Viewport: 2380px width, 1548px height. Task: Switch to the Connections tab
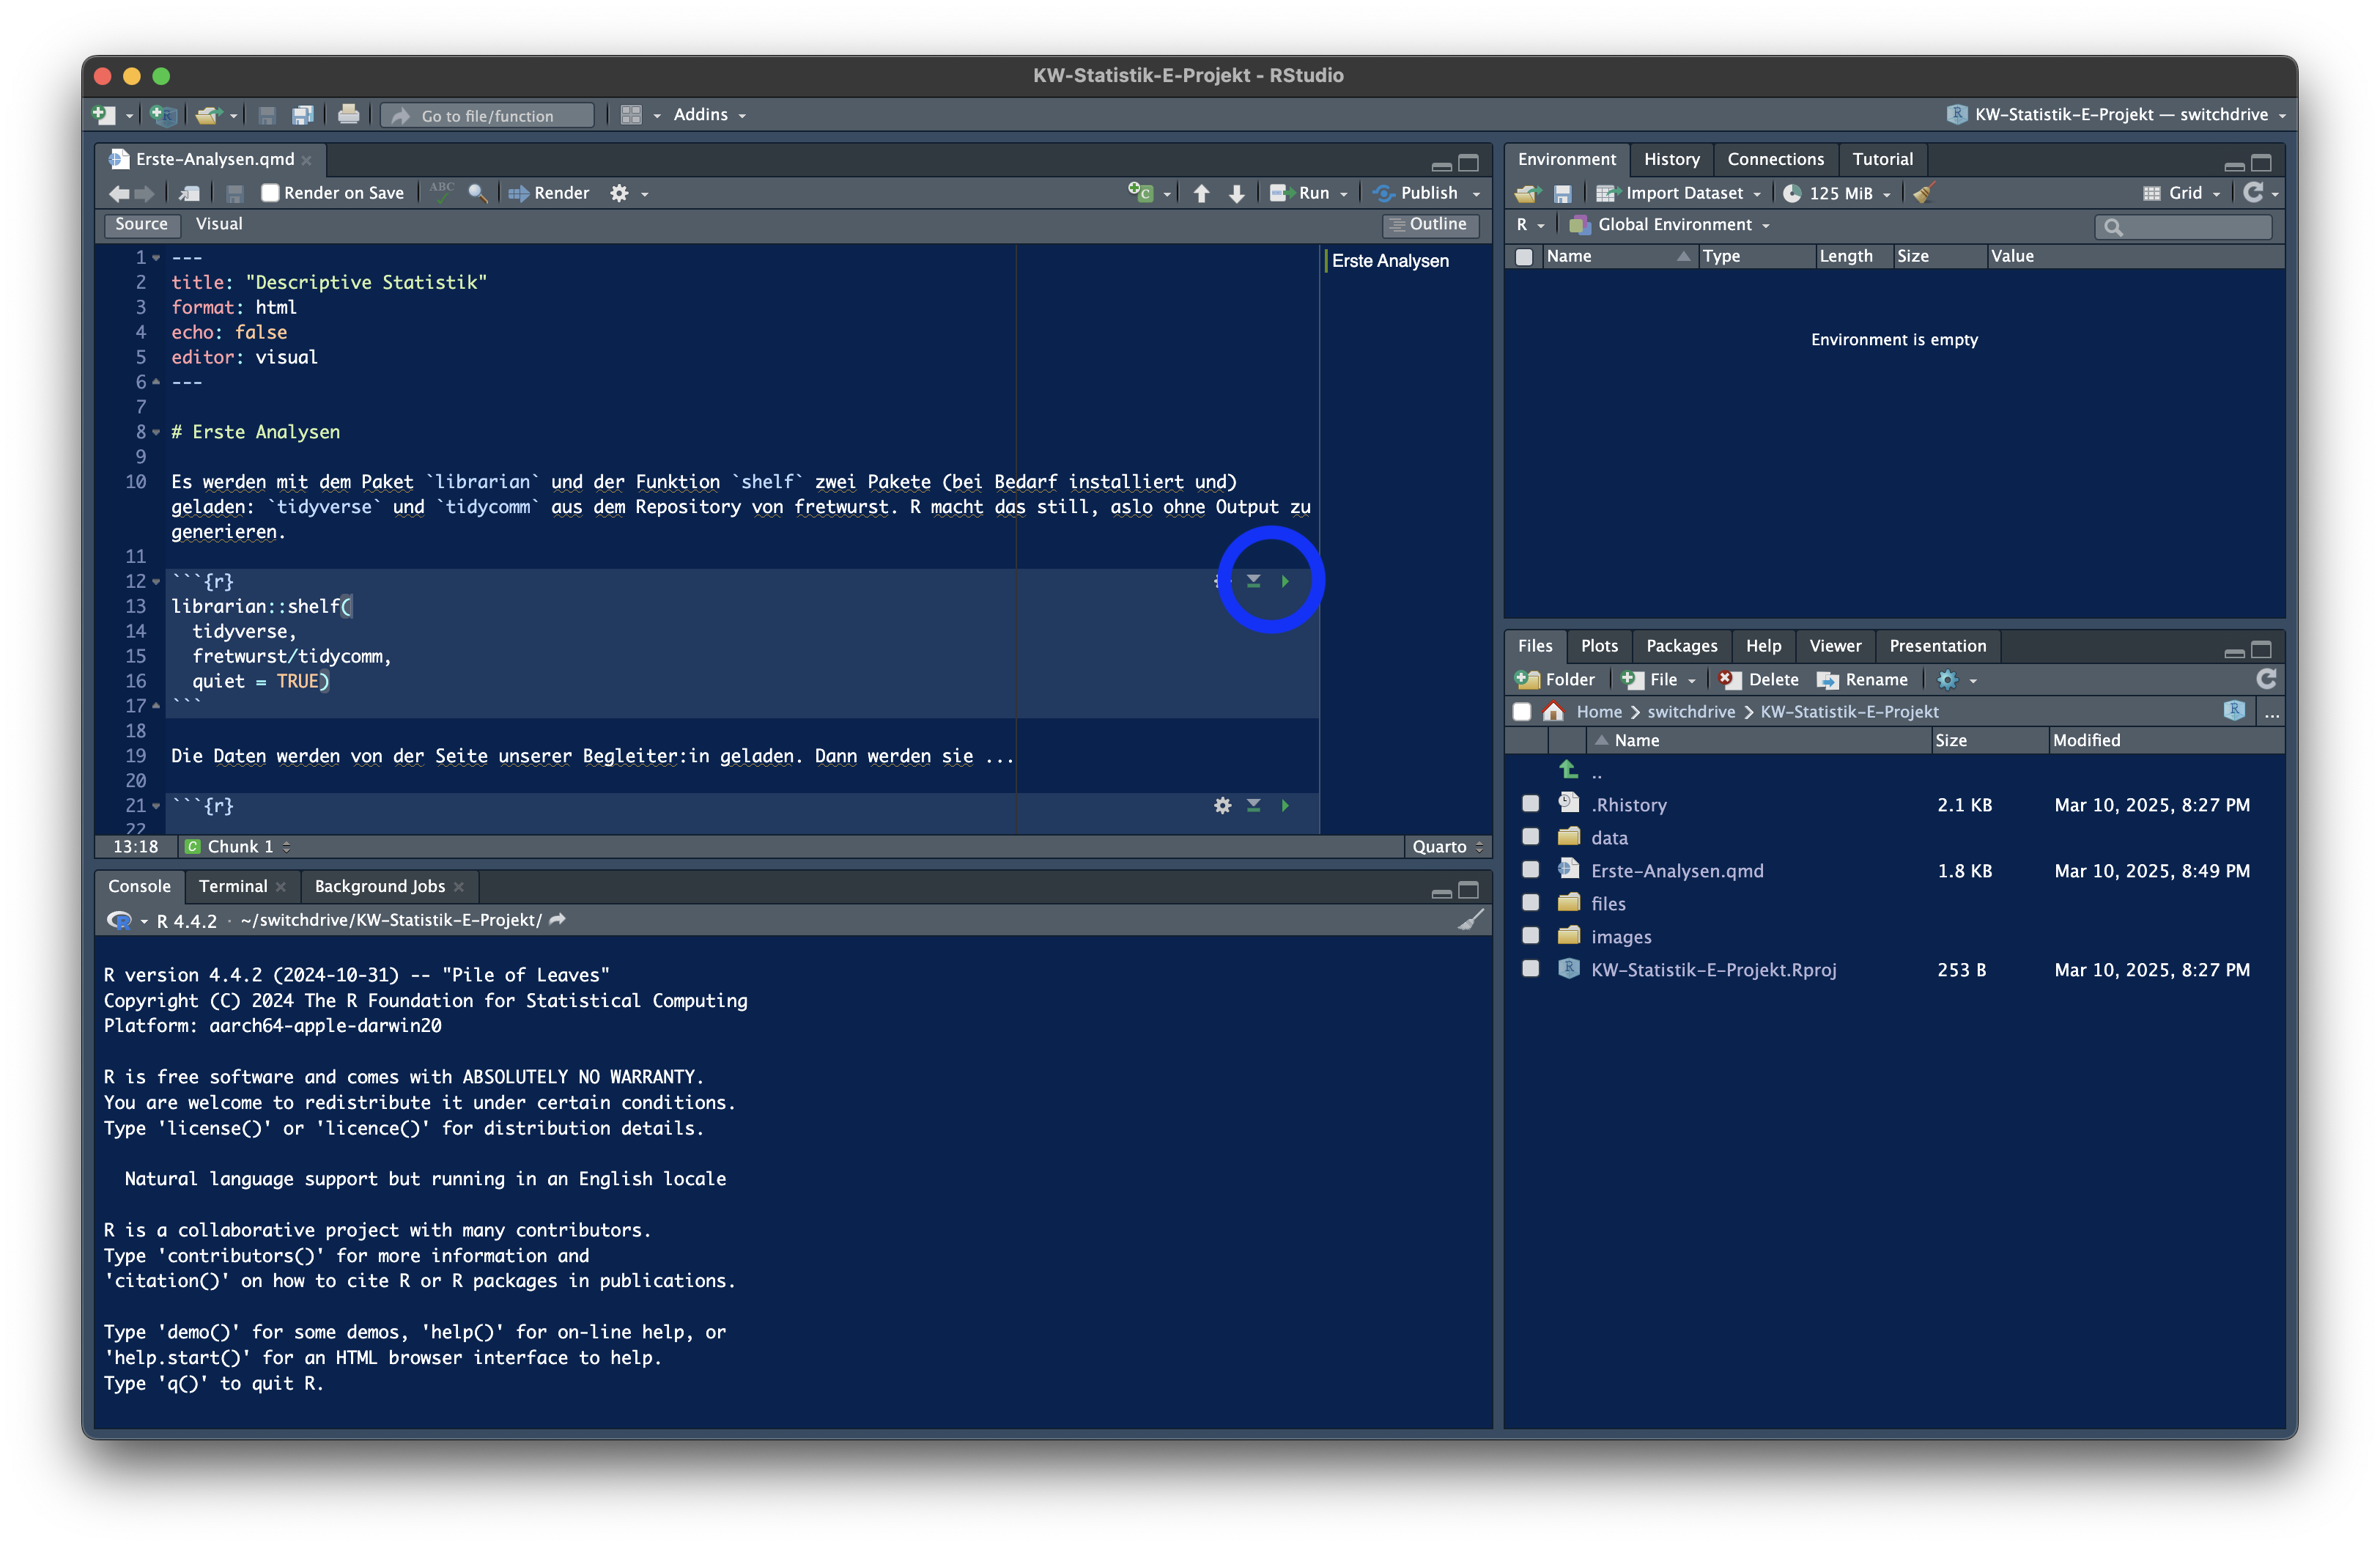pyautogui.click(x=1775, y=159)
